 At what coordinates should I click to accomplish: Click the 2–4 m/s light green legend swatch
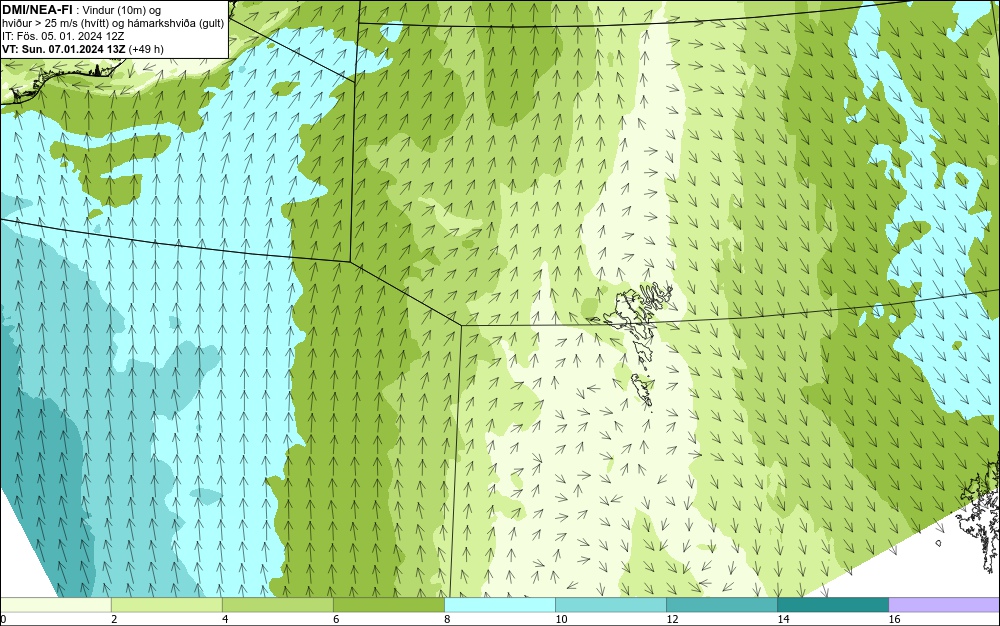pos(166,604)
